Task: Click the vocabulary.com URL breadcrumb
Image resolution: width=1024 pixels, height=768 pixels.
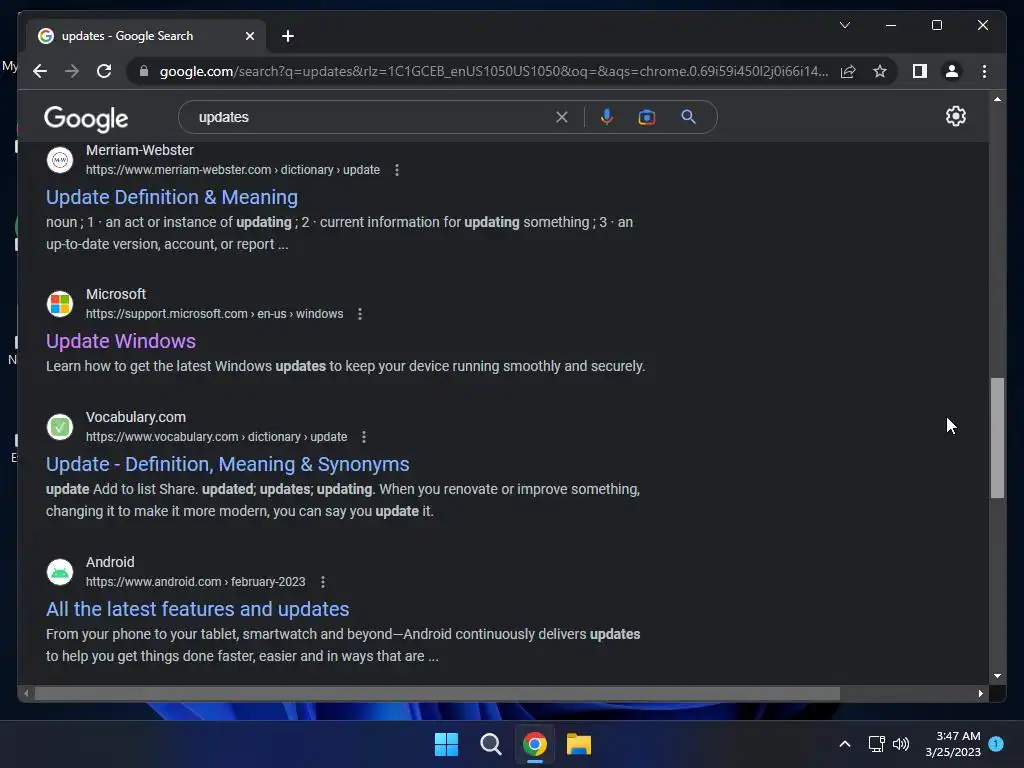Action: (x=216, y=437)
